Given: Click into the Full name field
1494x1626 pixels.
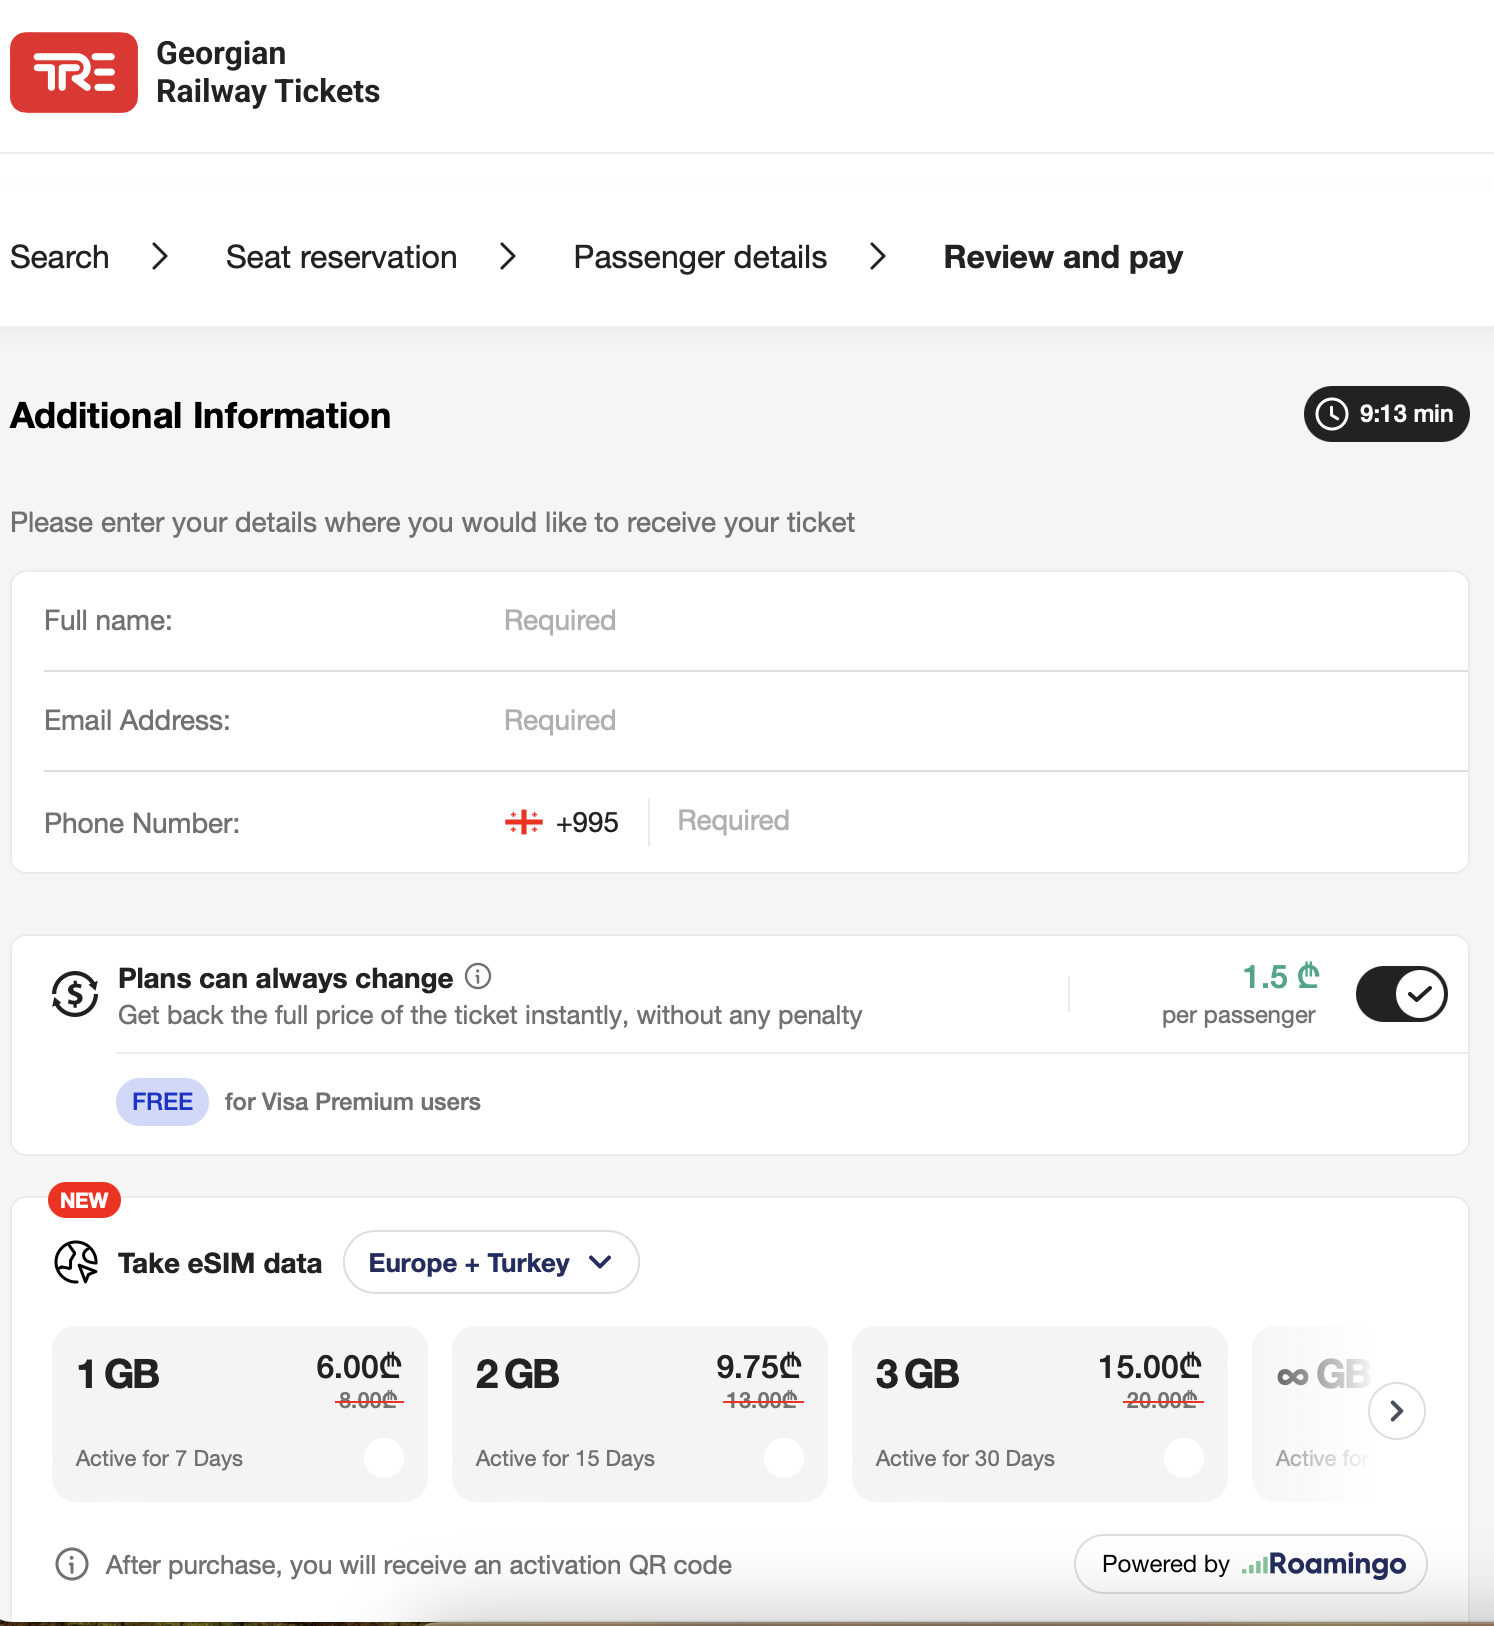Looking at the screenshot, I should coord(900,621).
